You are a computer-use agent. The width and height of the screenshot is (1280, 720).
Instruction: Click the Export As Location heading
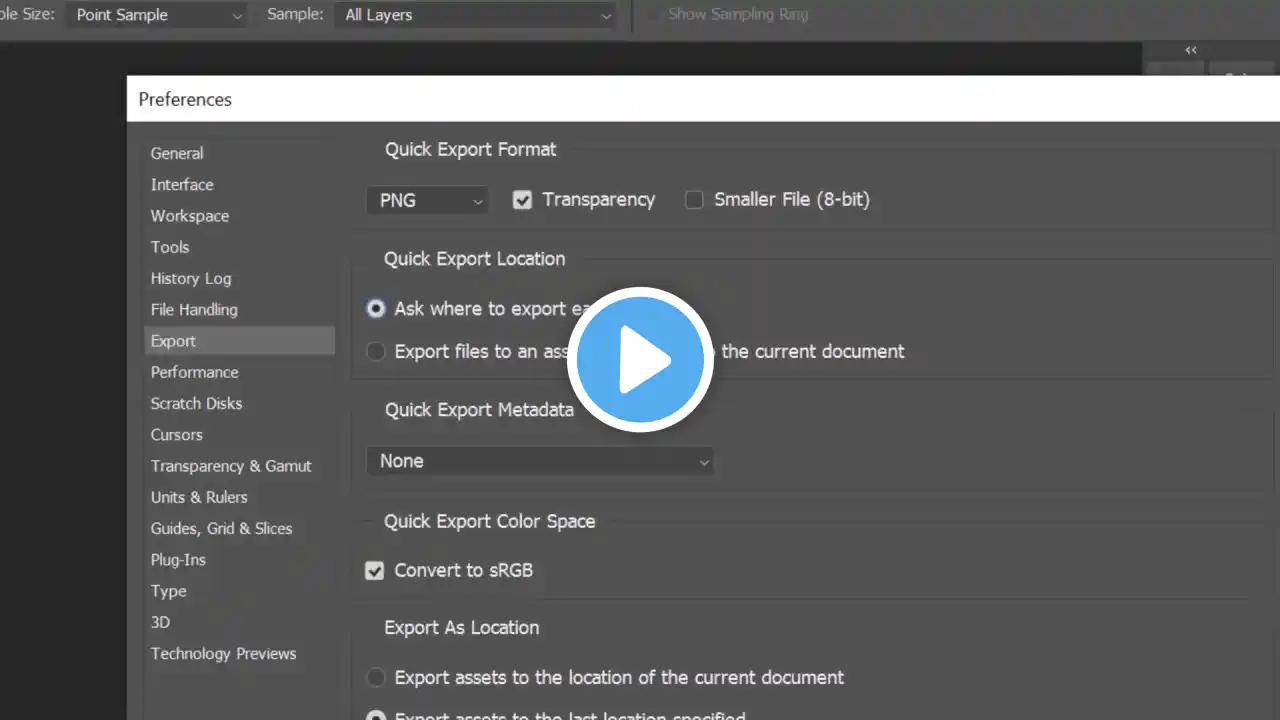(461, 628)
